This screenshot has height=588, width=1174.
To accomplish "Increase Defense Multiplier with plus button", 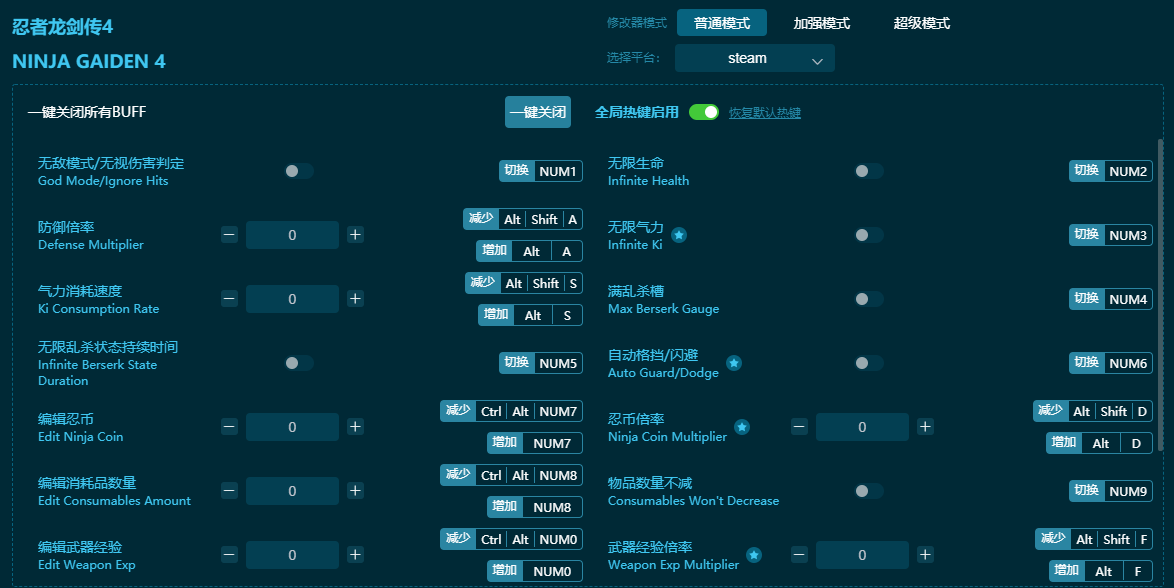I will pyautogui.click(x=355, y=235).
